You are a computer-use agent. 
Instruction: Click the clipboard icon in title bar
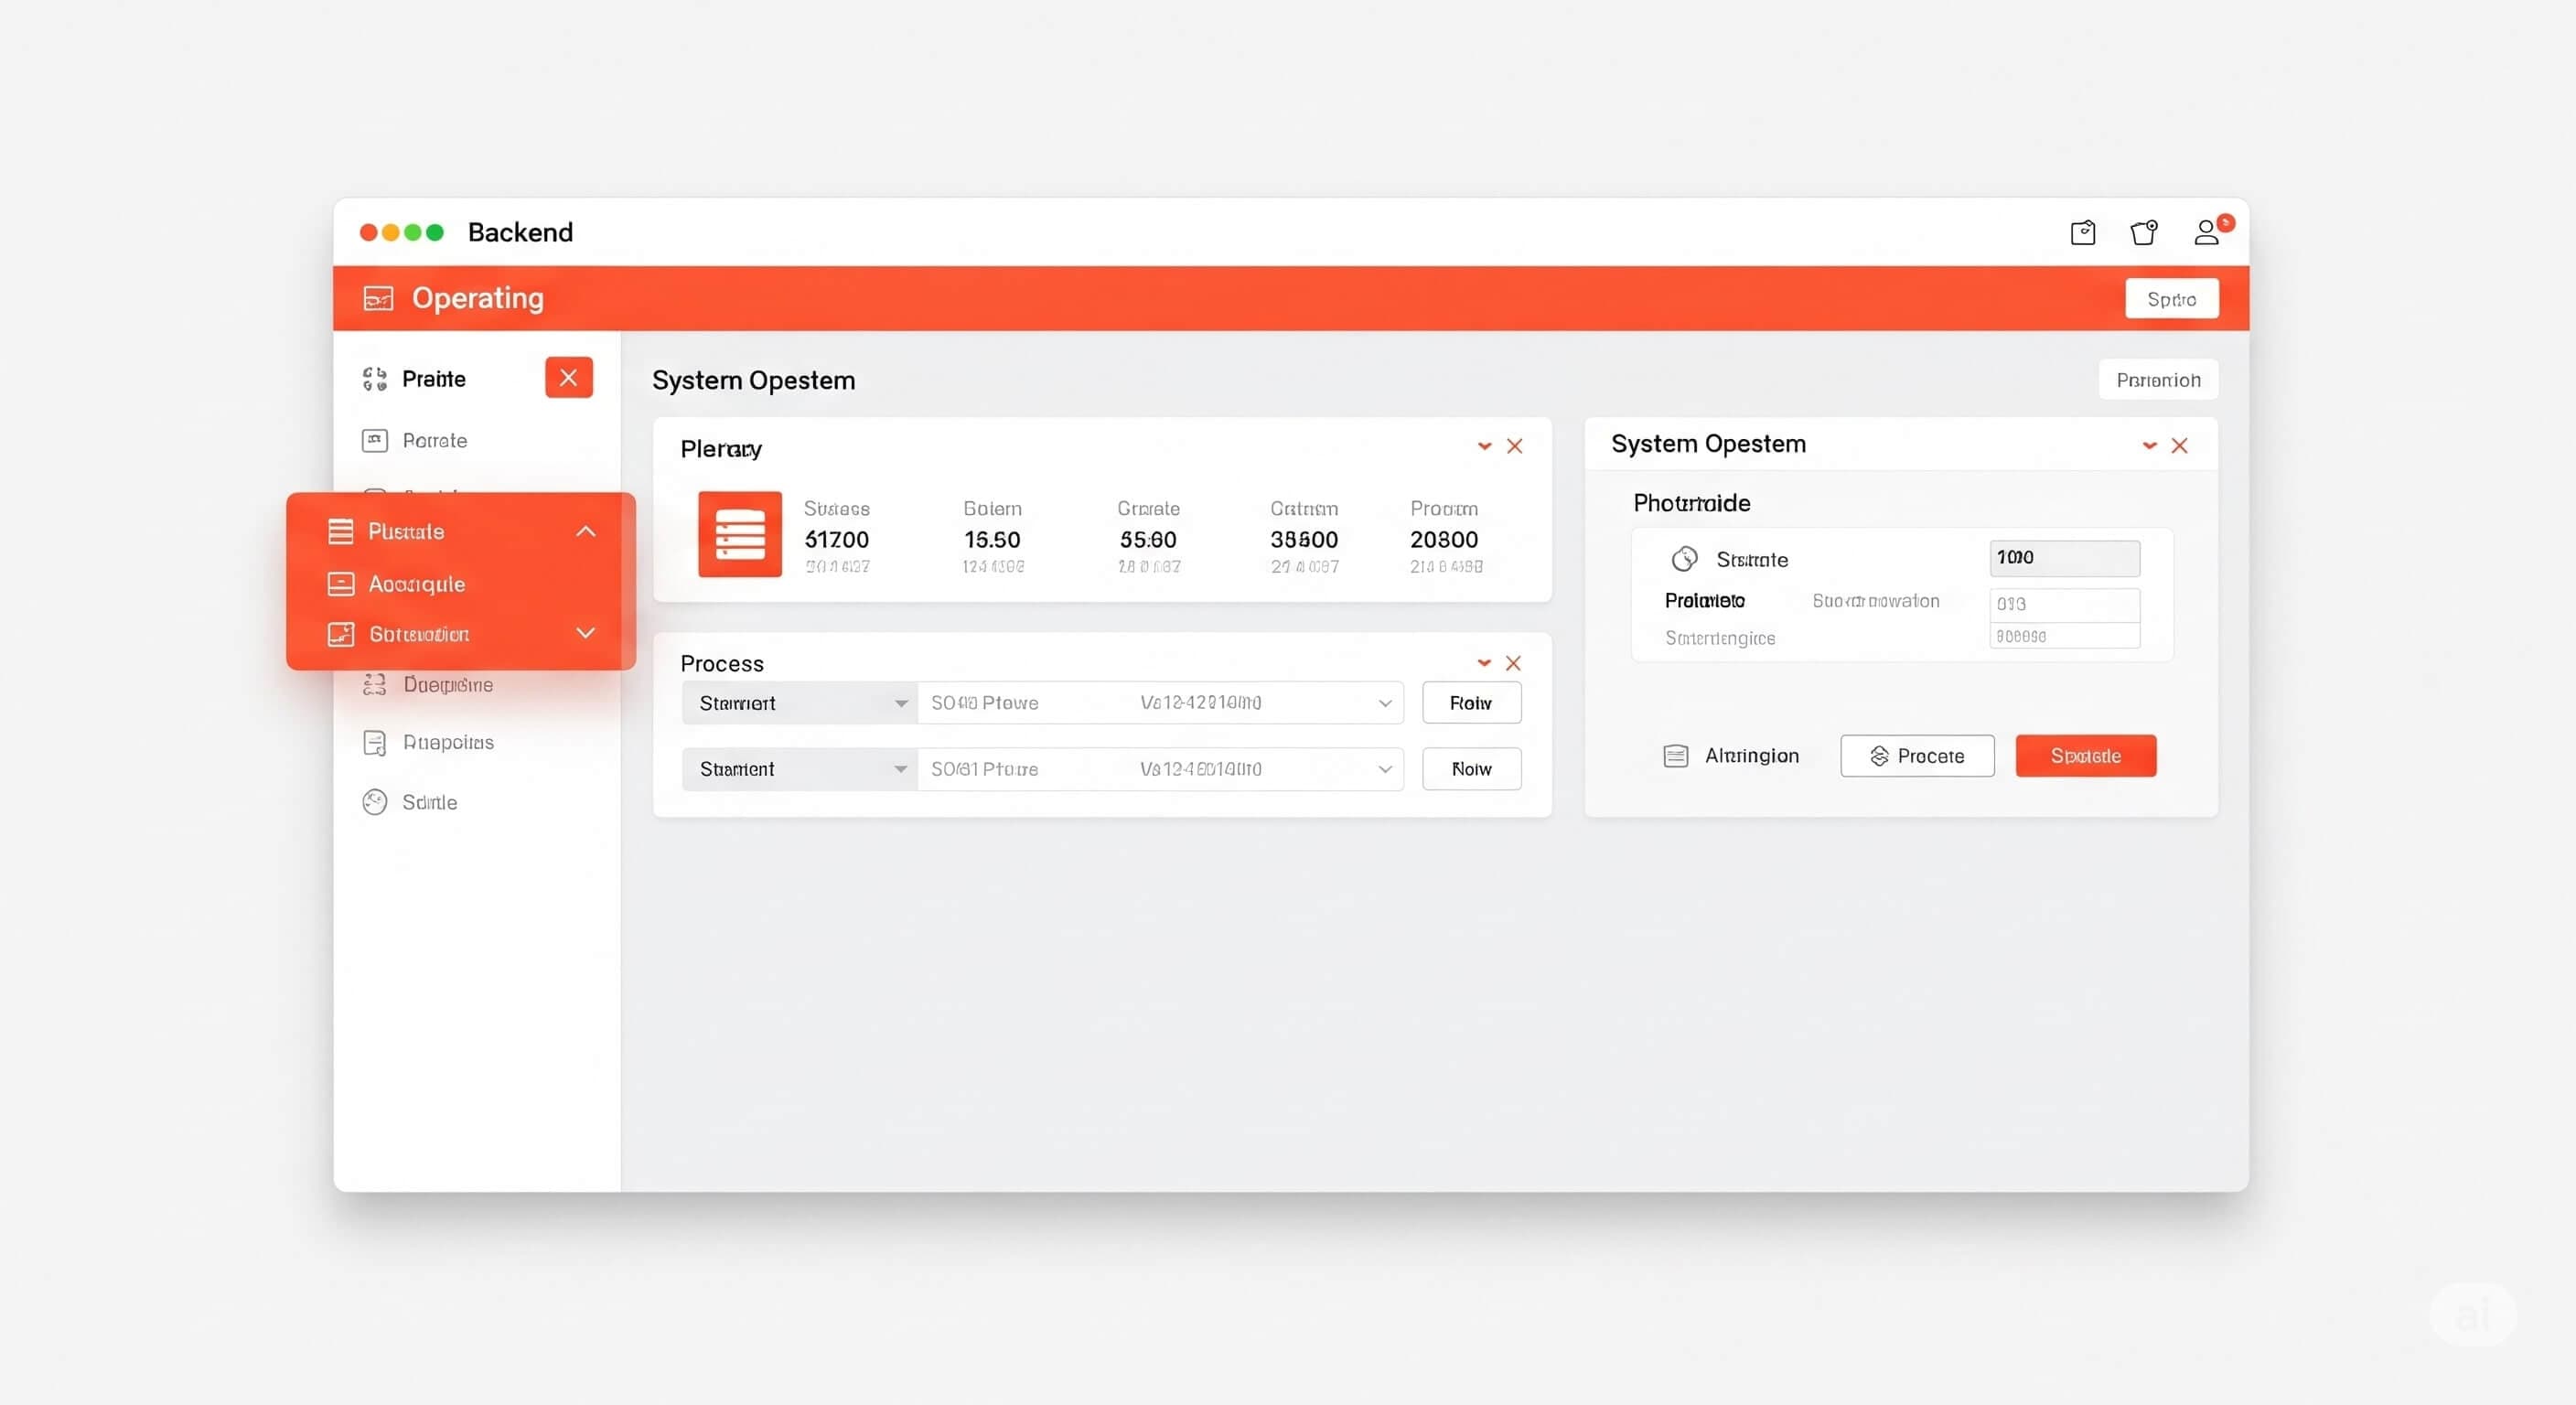[2082, 233]
